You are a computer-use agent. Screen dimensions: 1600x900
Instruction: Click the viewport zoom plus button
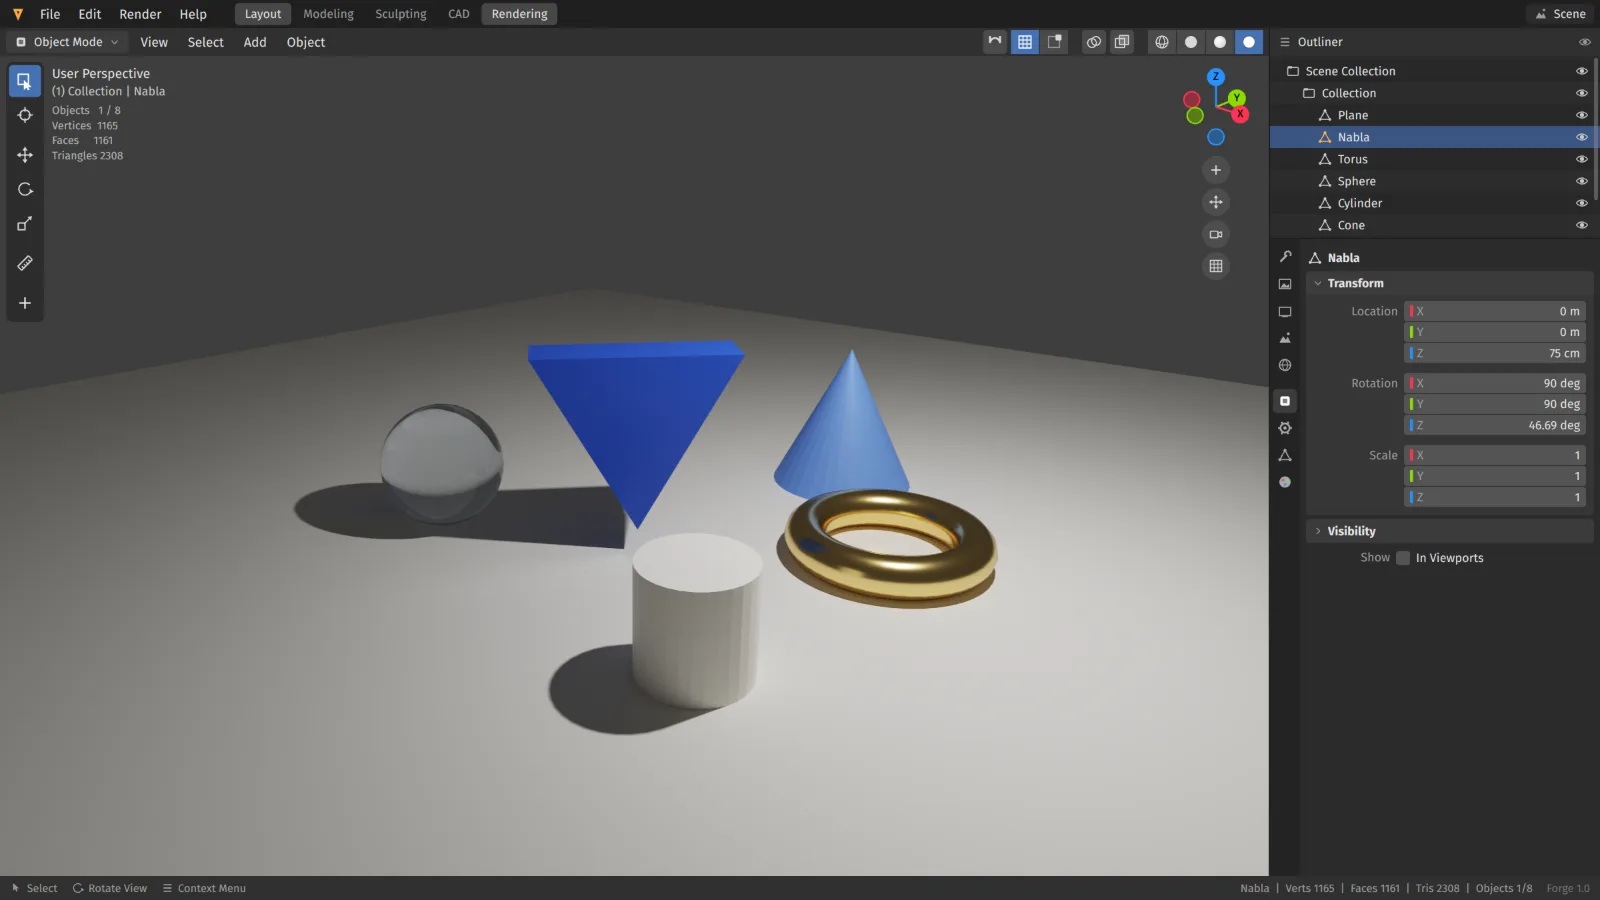1216,170
